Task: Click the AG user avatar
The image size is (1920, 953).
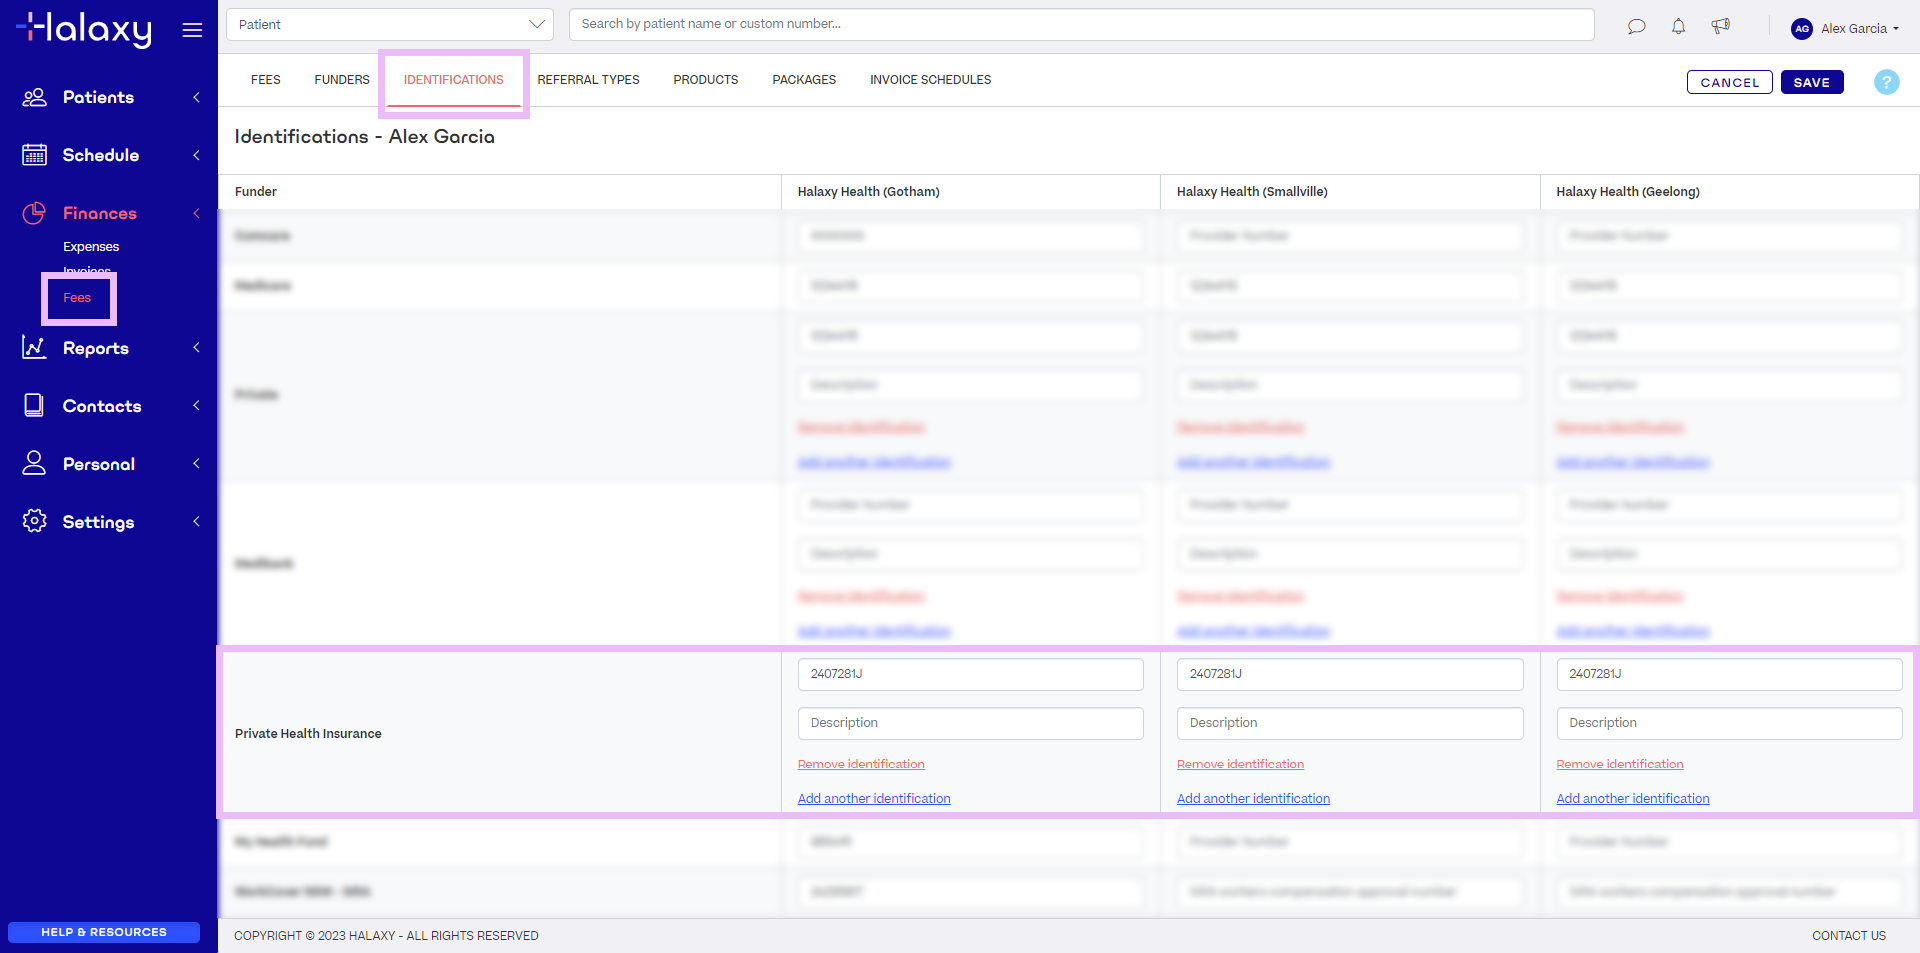Action: pos(1802,29)
